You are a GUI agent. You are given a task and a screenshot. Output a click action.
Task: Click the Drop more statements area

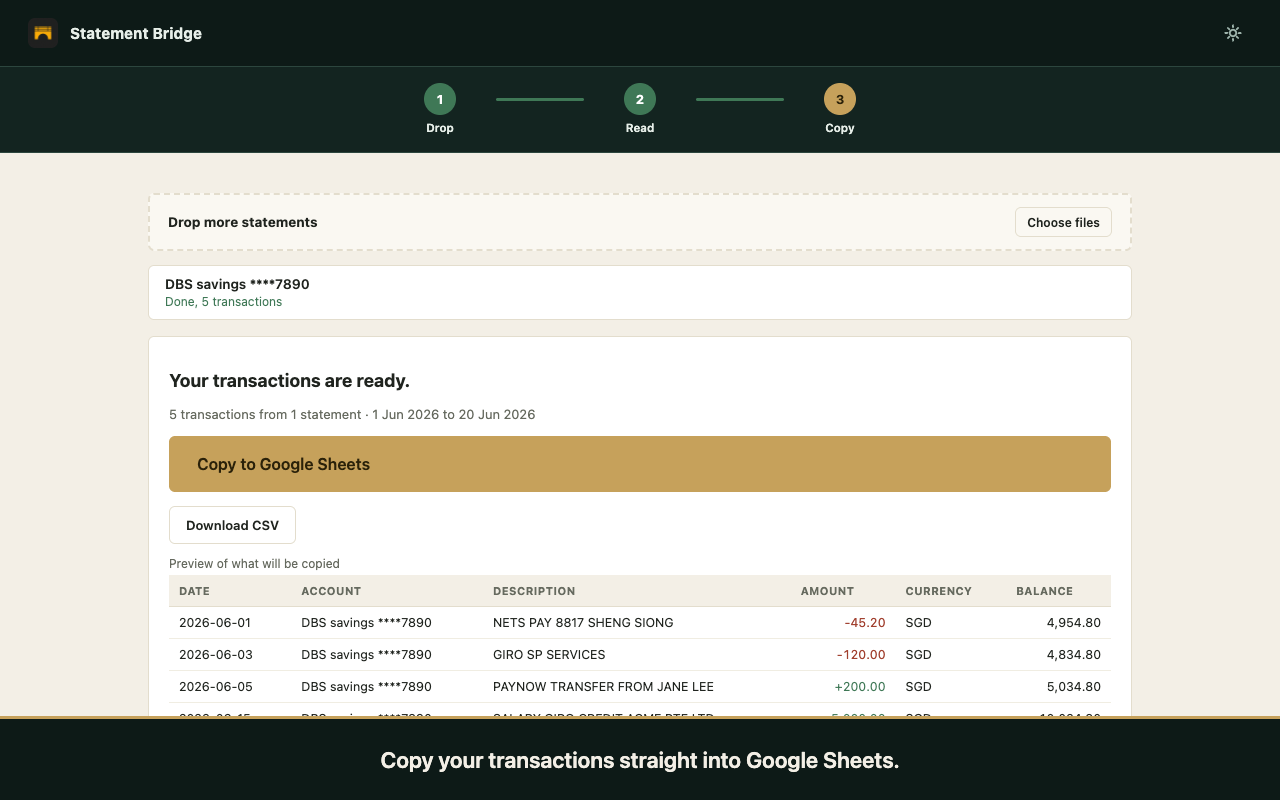pos(640,222)
